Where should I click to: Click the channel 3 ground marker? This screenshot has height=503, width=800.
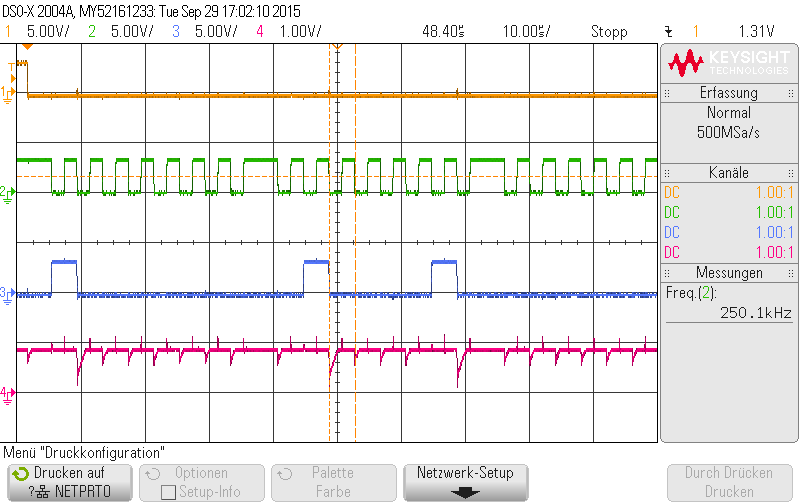point(8,294)
